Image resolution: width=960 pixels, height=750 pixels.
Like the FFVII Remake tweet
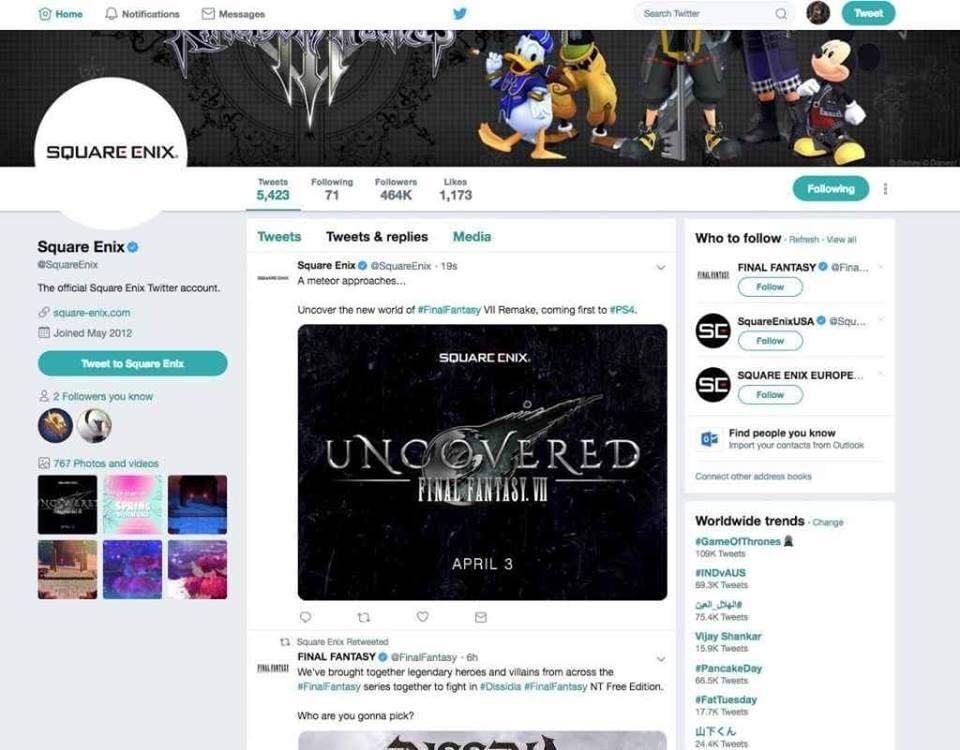[x=422, y=617]
